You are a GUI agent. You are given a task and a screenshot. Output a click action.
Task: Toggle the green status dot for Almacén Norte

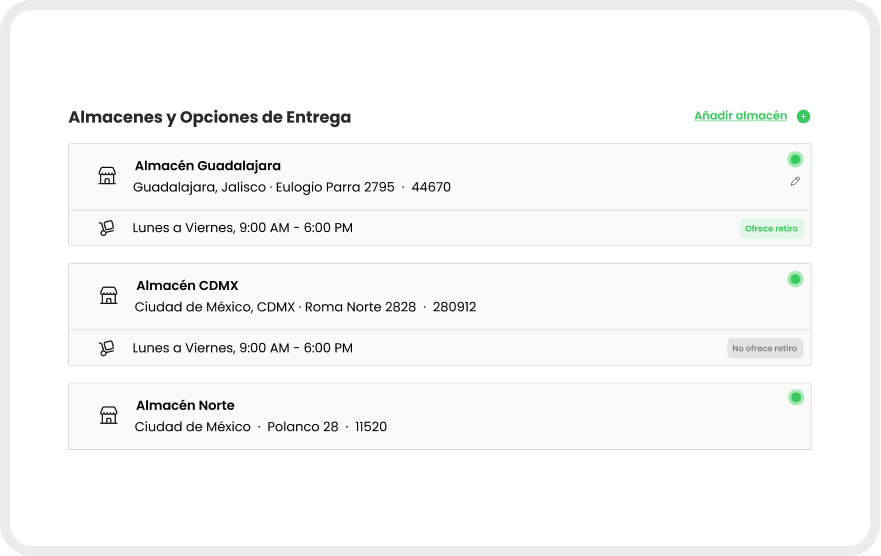[795, 397]
